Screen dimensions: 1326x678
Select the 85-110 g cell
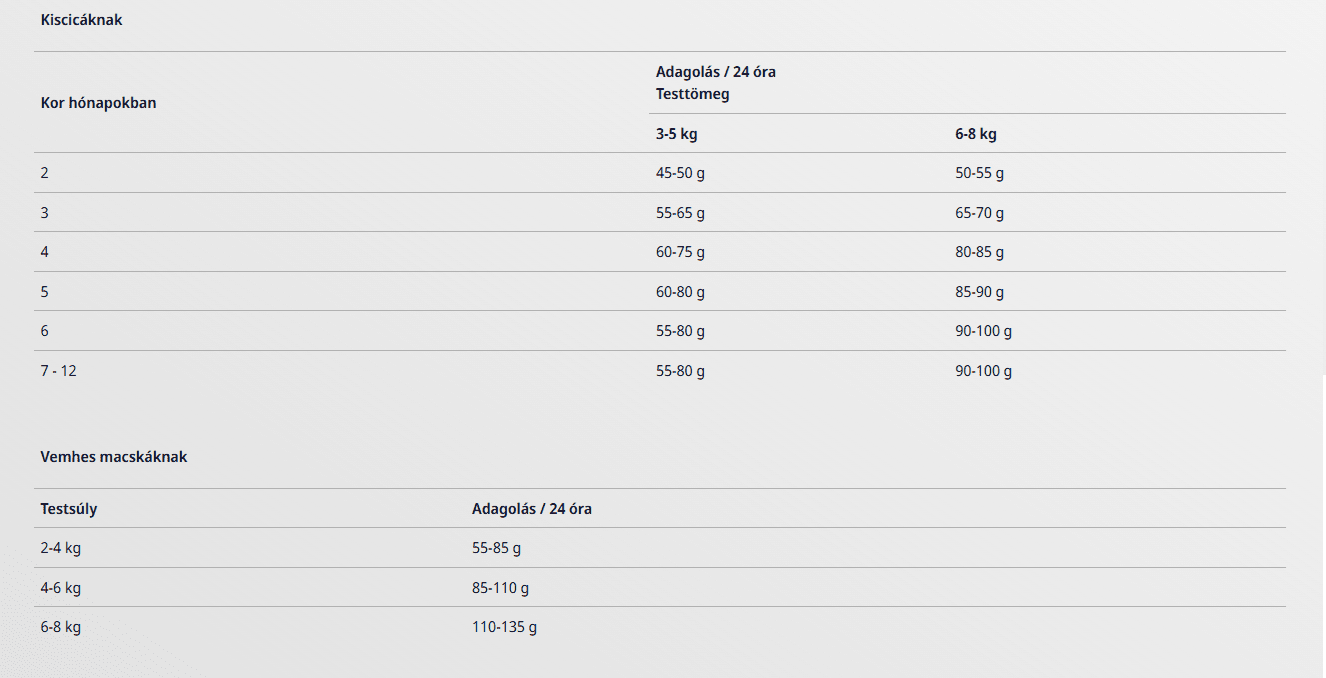tap(501, 588)
